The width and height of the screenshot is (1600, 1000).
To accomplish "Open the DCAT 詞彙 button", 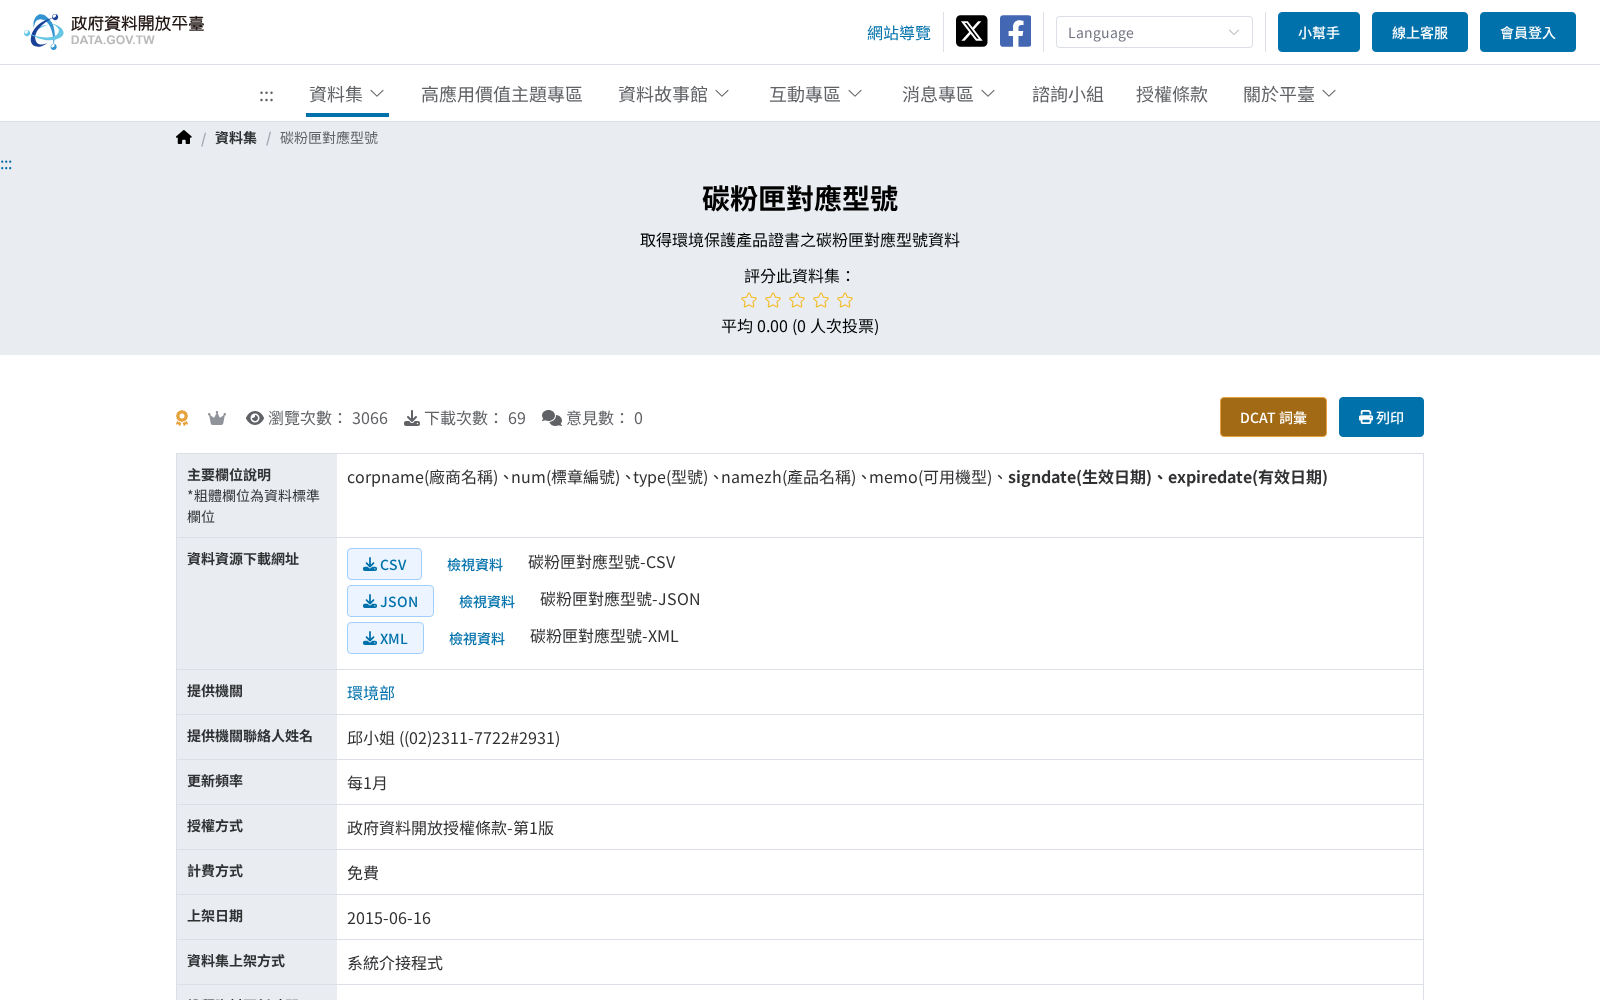I will click(1273, 417).
